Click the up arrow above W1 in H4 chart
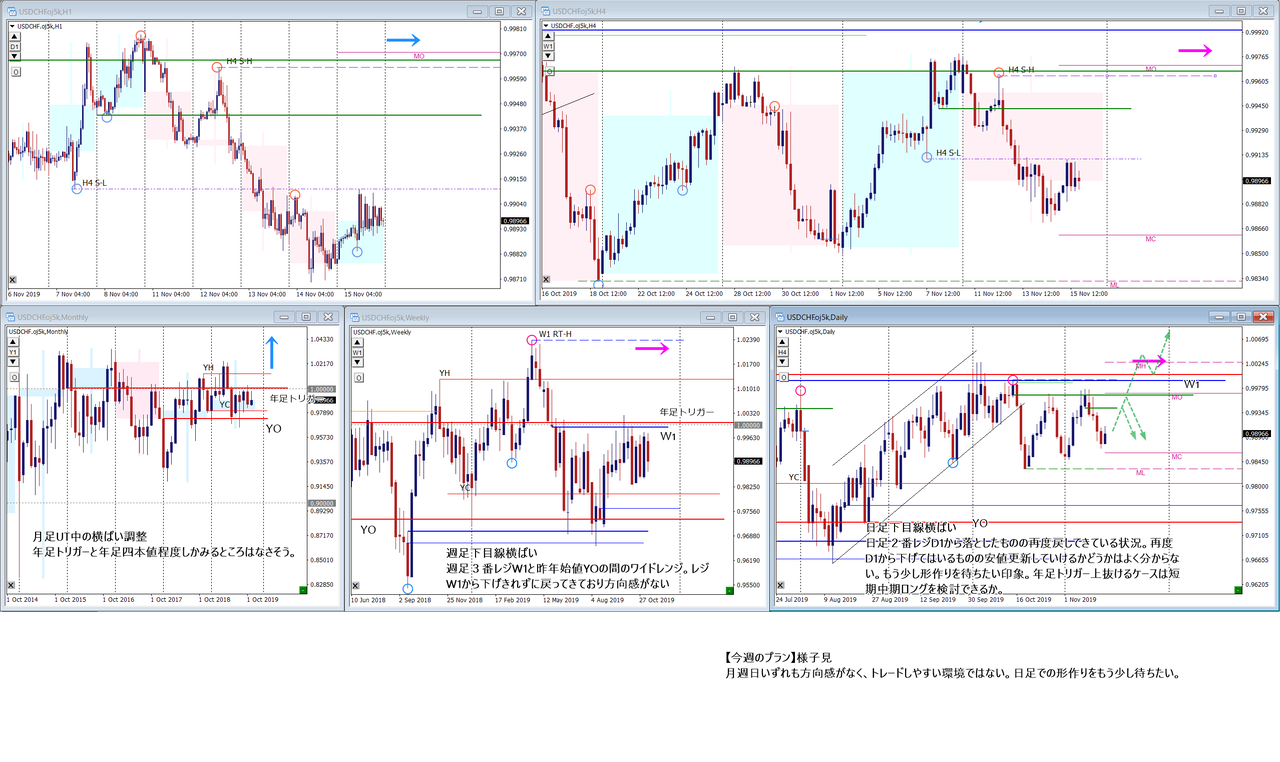 (548, 36)
